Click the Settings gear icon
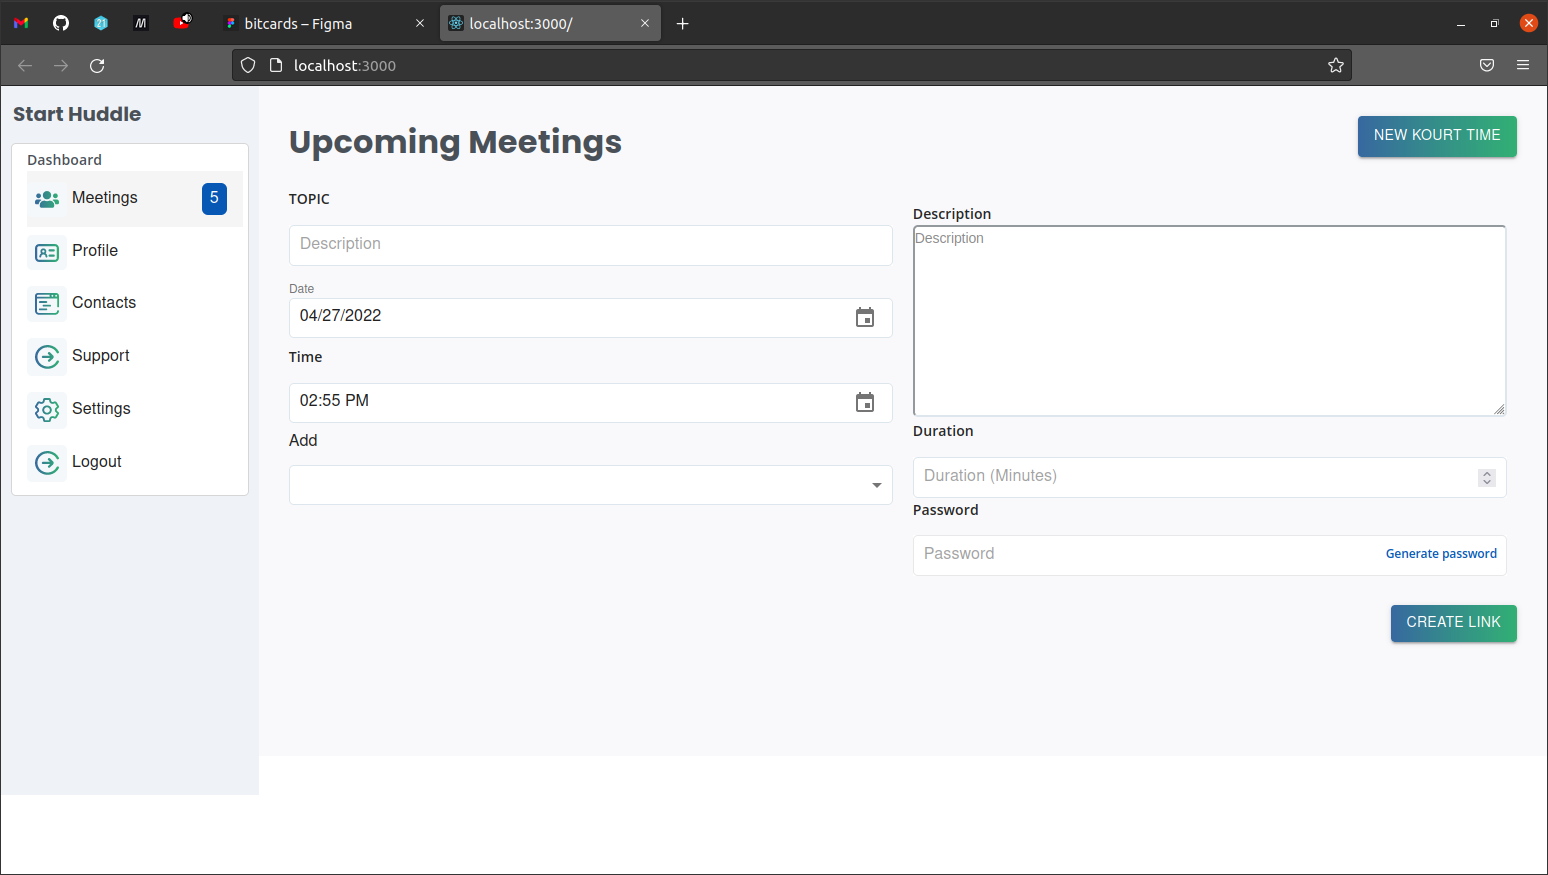This screenshot has height=875, width=1548. pos(47,410)
